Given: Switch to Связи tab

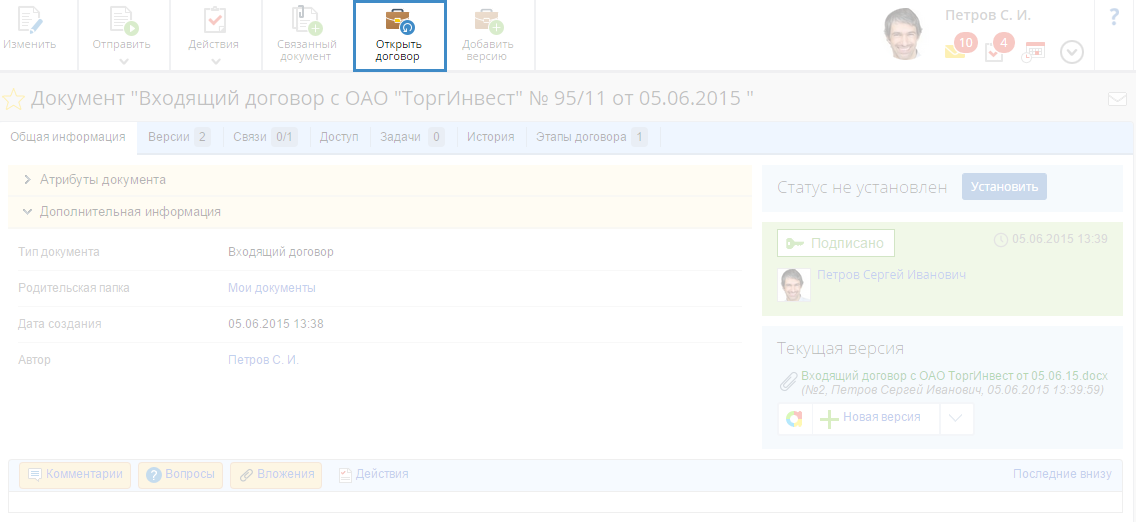Looking at the screenshot, I should pyautogui.click(x=265, y=137).
